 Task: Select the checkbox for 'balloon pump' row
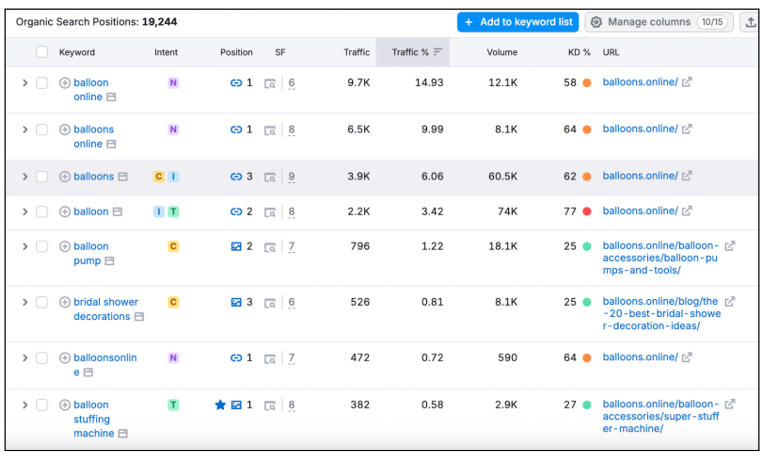[x=42, y=246]
